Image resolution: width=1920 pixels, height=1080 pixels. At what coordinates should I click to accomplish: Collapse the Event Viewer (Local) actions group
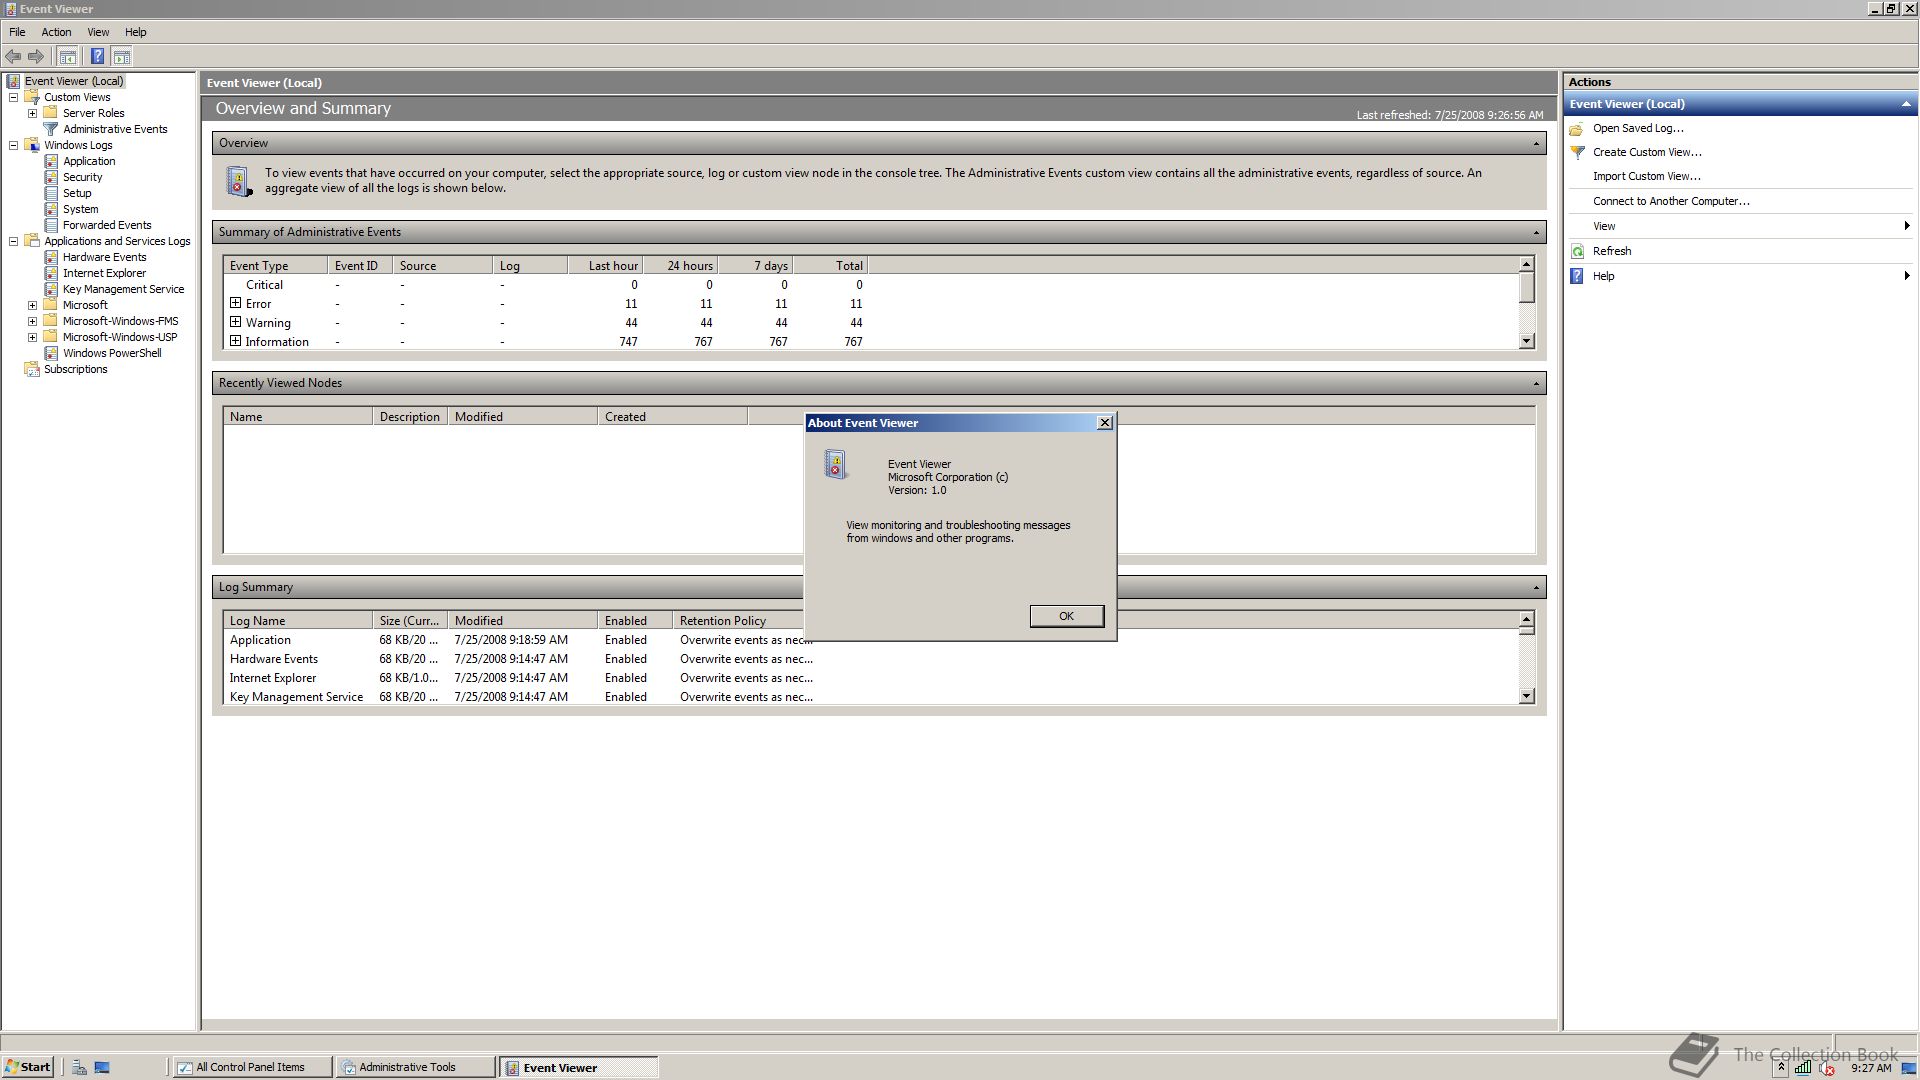pos(1906,104)
